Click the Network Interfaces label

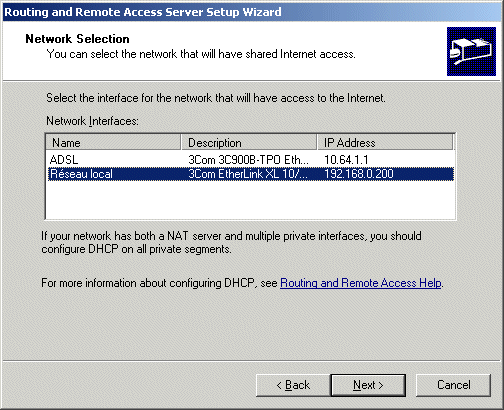(x=92, y=121)
